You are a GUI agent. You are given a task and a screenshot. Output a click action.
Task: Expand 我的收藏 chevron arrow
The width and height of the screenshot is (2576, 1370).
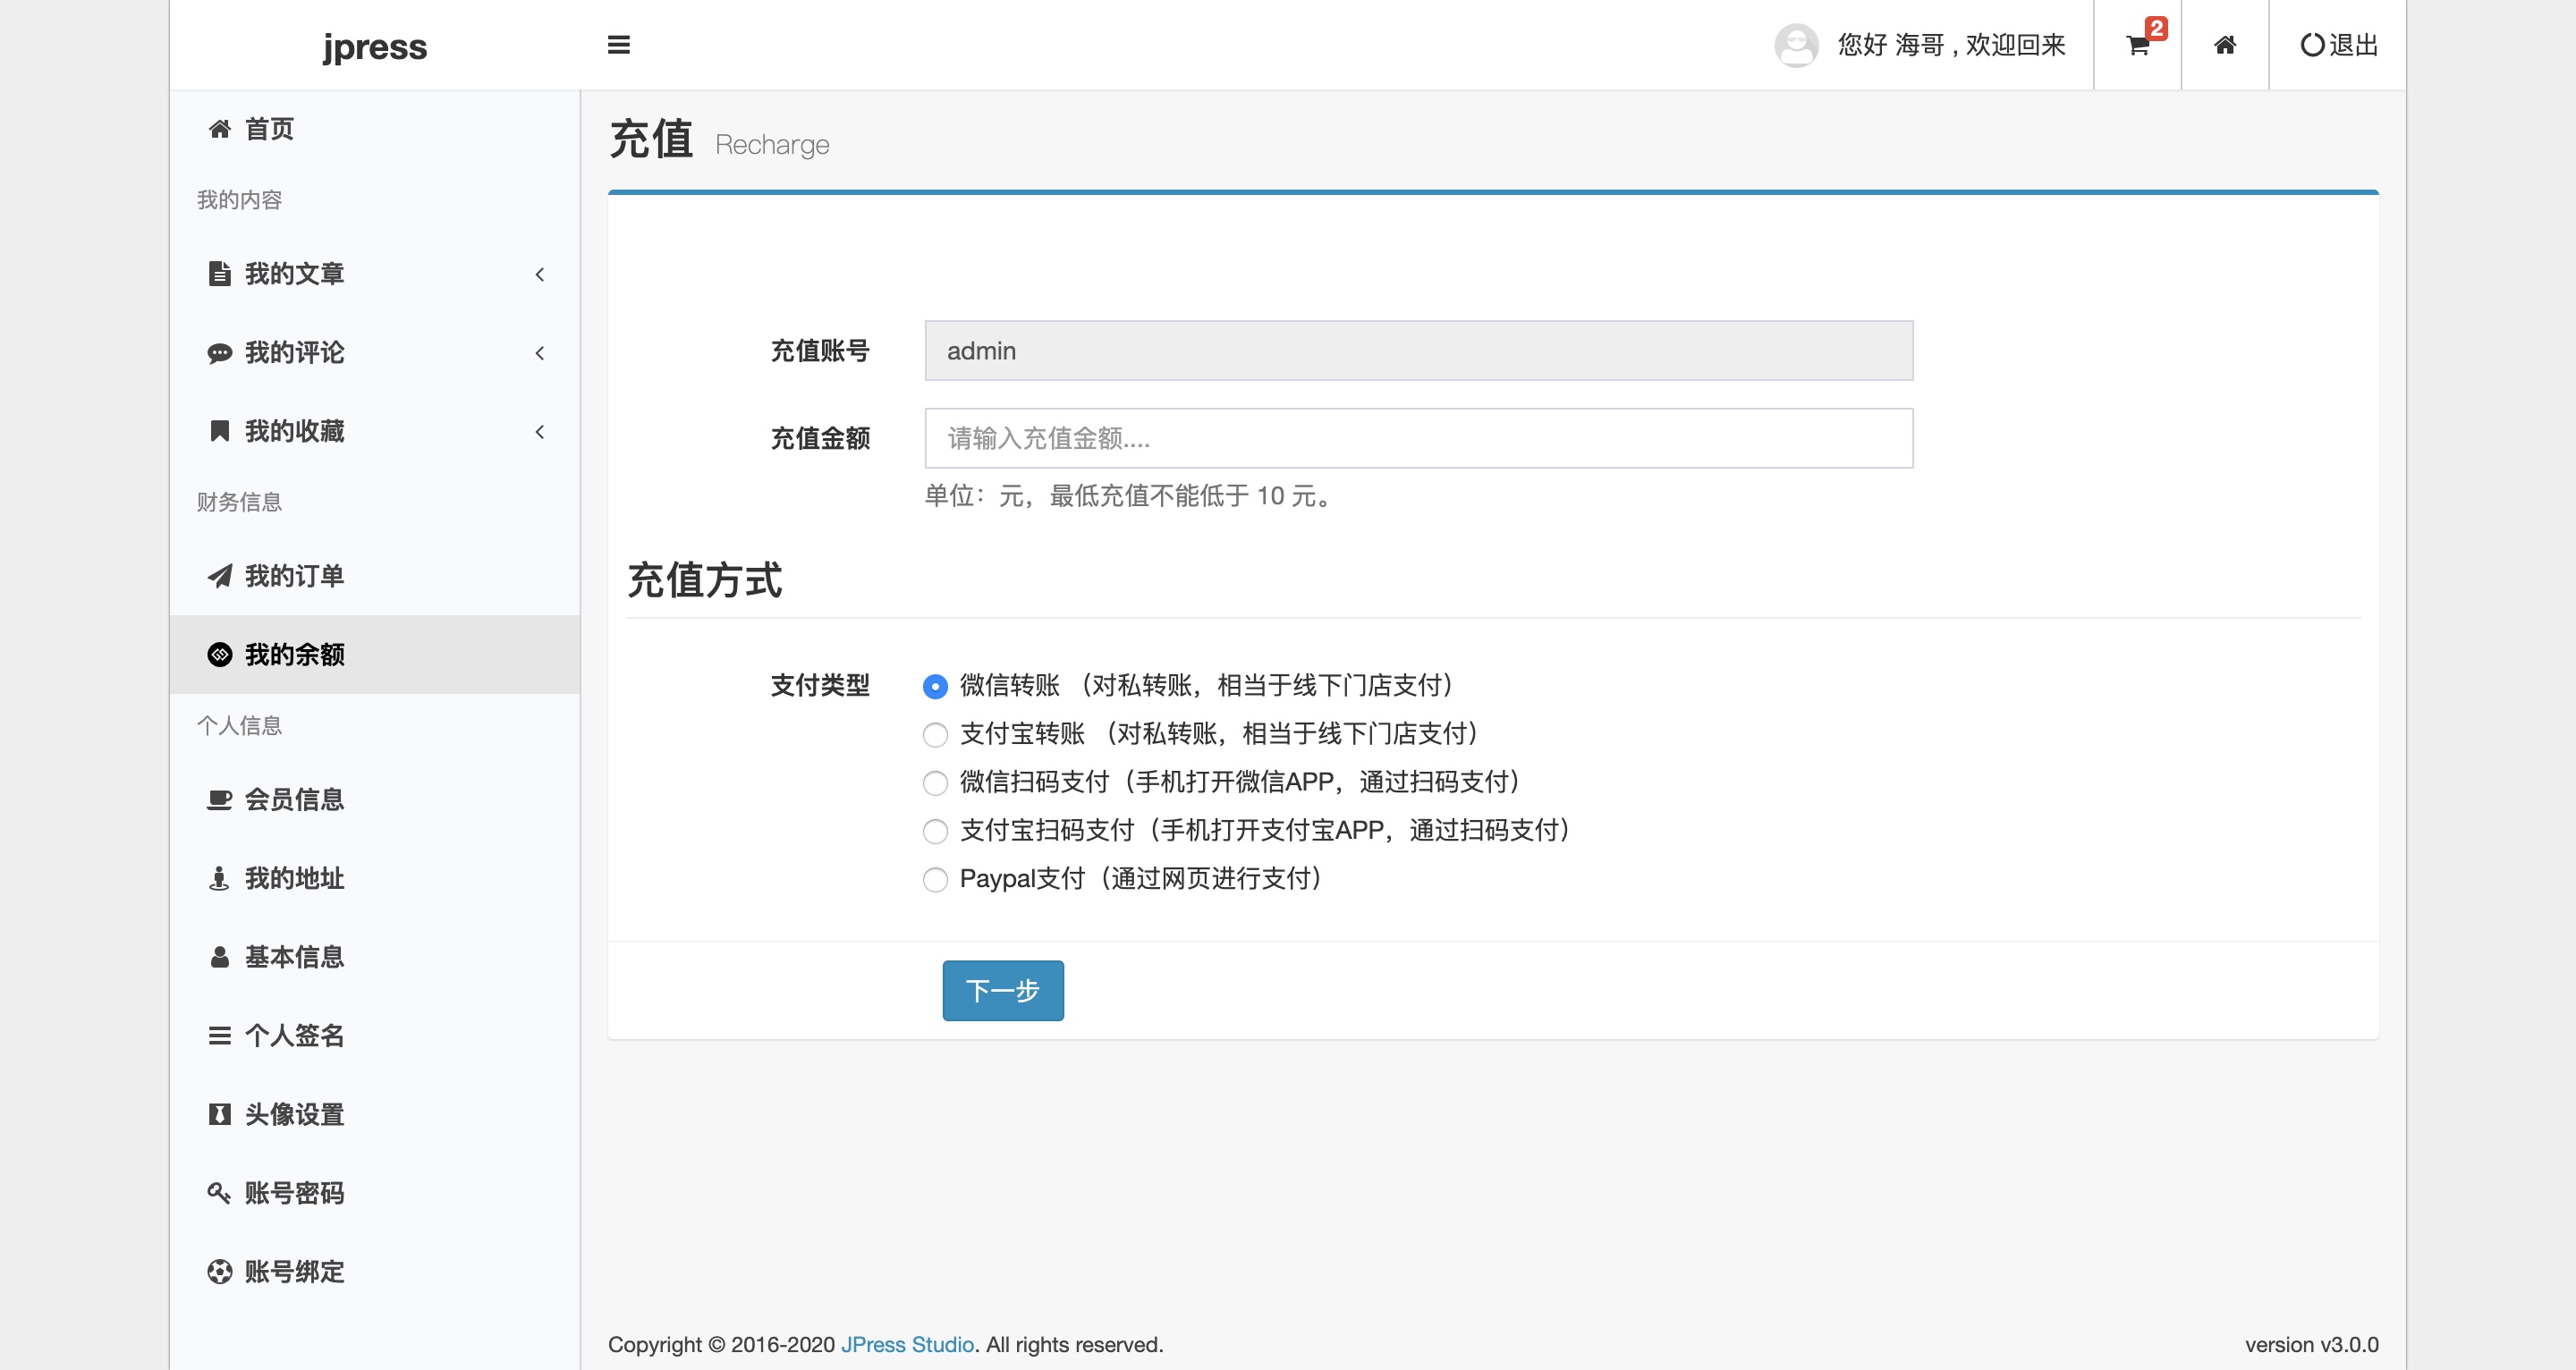pos(540,432)
